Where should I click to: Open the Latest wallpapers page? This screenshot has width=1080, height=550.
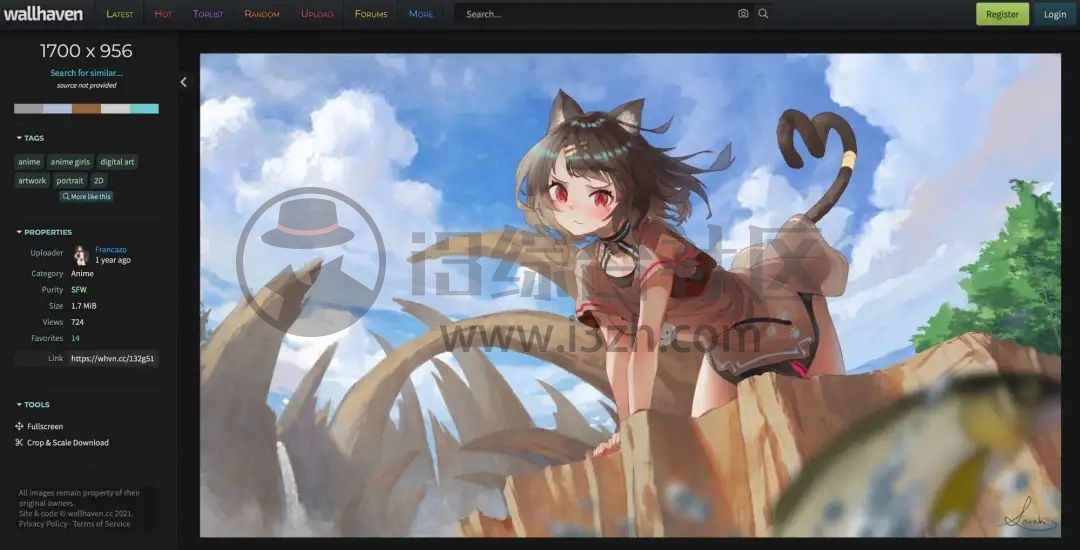point(119,14)
